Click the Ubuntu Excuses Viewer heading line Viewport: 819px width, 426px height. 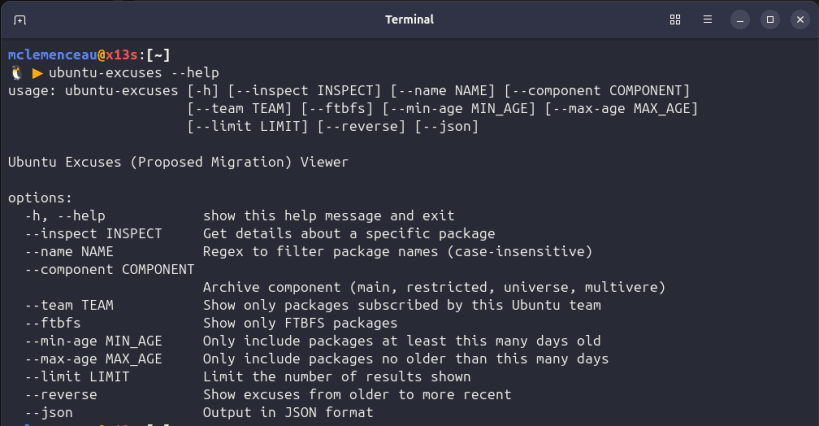click(x=178, y=161)
